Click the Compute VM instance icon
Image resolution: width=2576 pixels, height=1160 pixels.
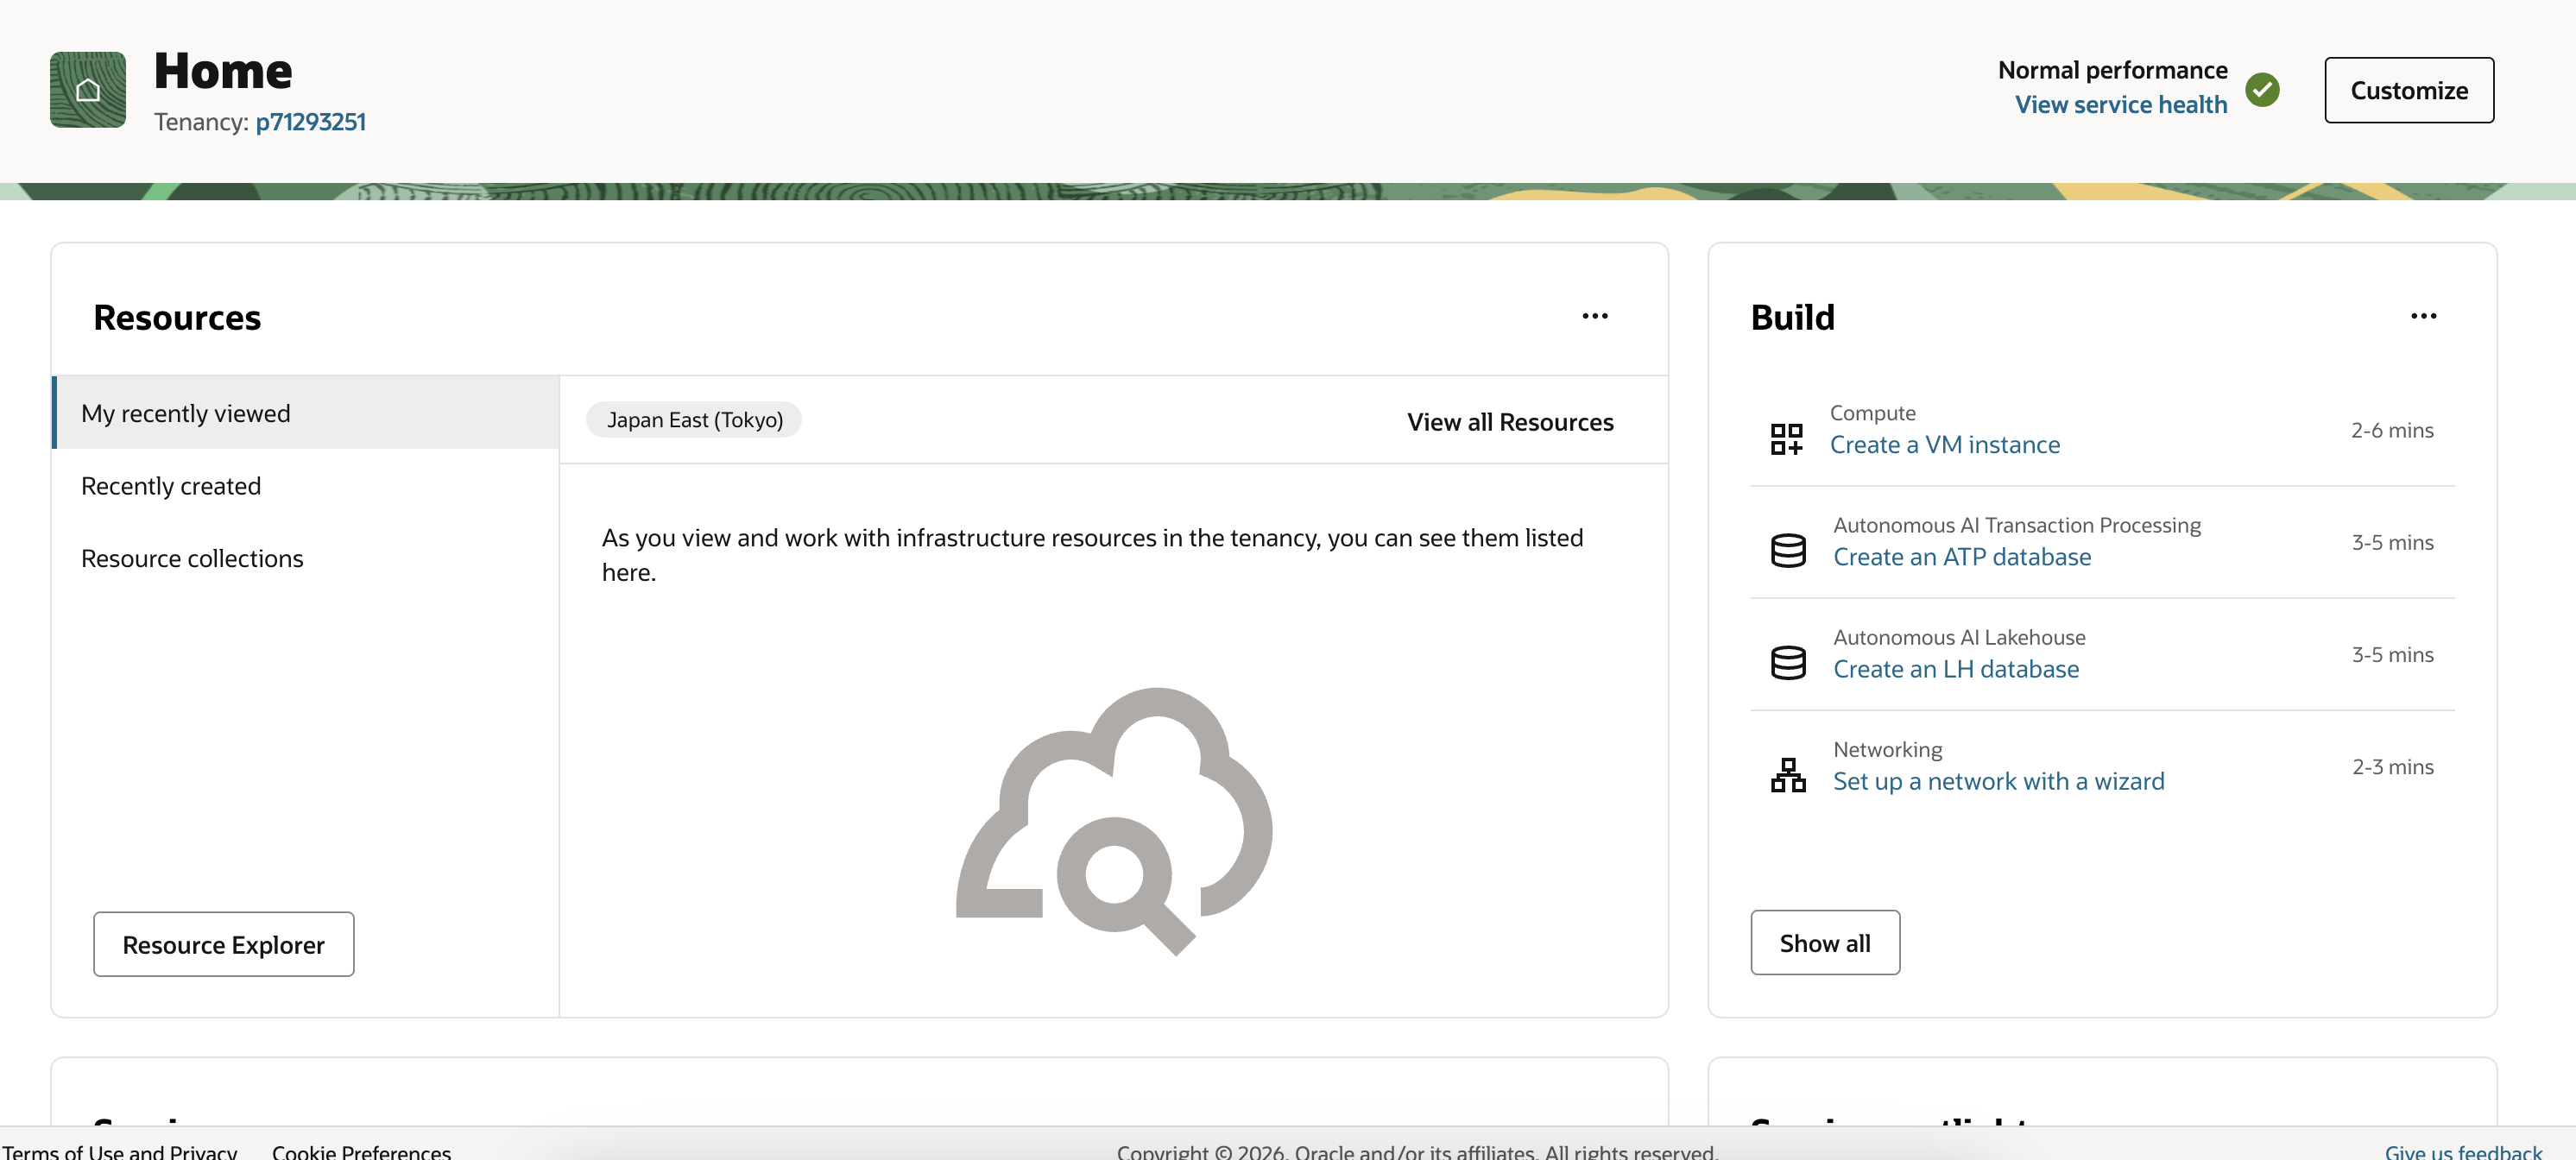tap(1787, 438)
